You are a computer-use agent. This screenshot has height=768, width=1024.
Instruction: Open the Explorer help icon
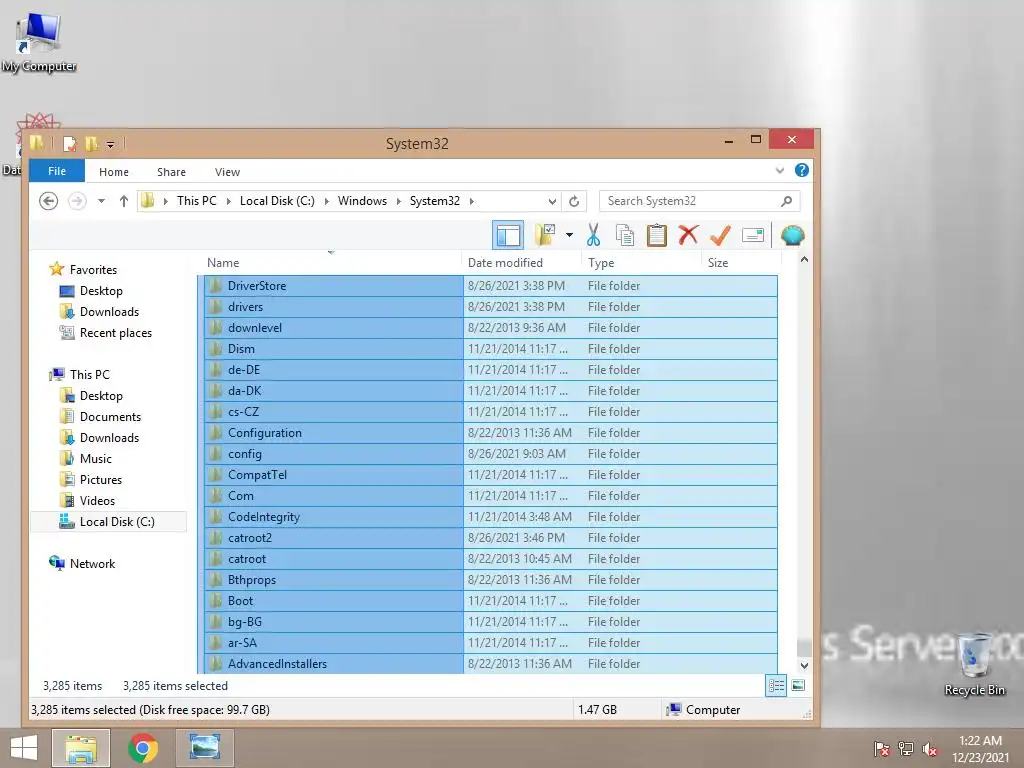801,170
